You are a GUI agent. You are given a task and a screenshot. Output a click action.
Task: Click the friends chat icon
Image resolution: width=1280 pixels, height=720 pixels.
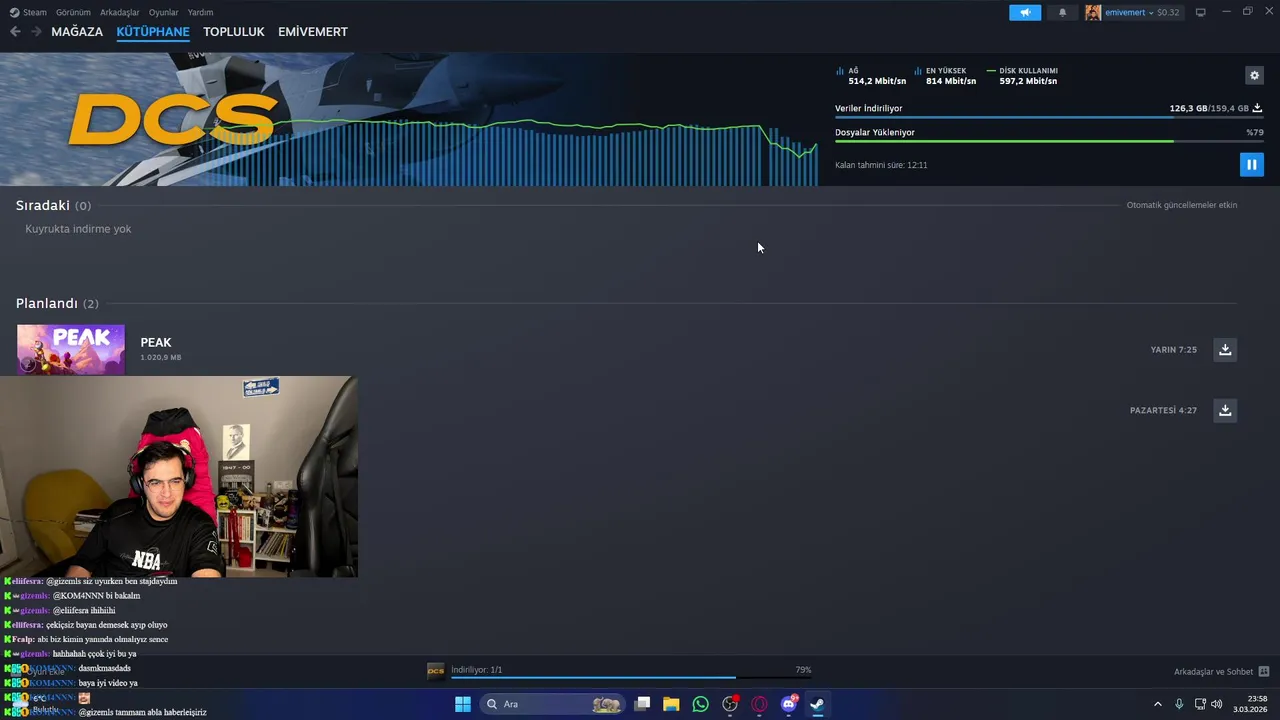[x=1264, y=672]
